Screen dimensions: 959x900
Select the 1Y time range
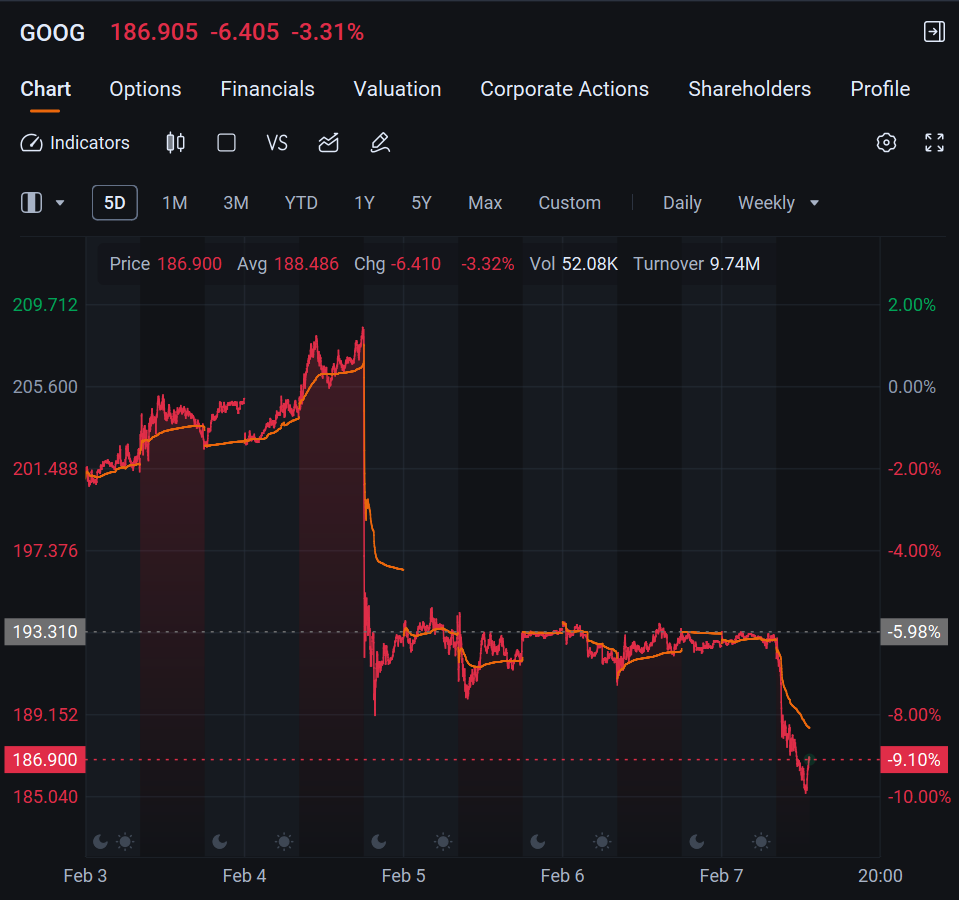click(364, 203)
